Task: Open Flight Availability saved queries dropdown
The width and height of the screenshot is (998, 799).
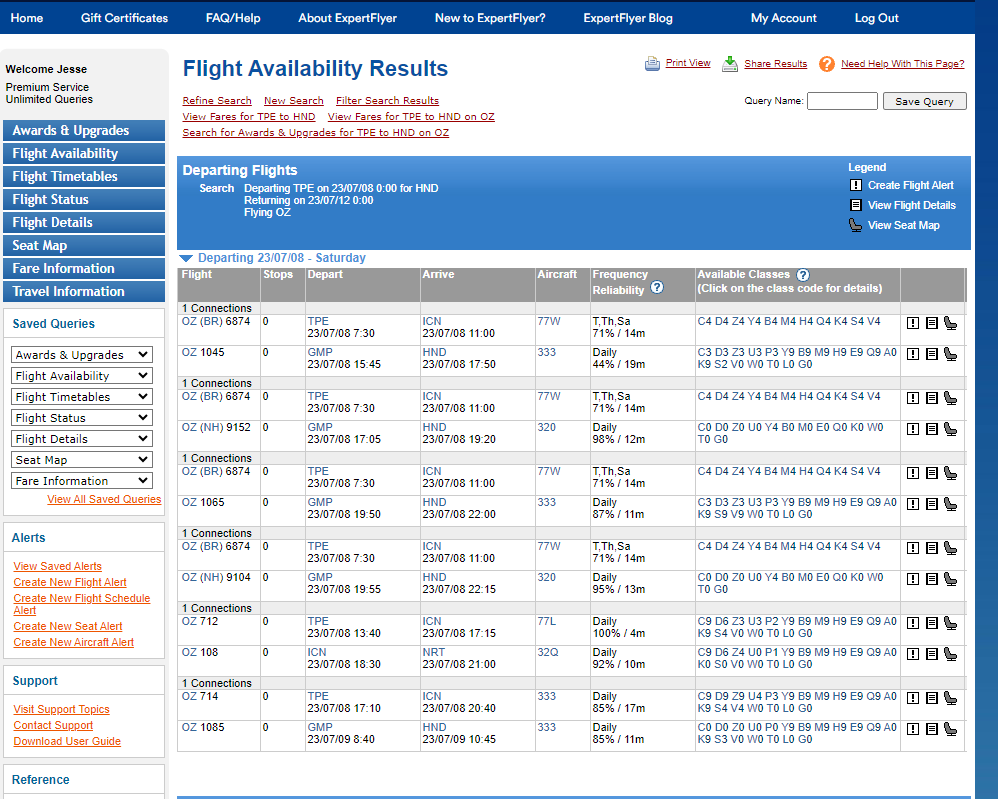Action: coord(82,376)
